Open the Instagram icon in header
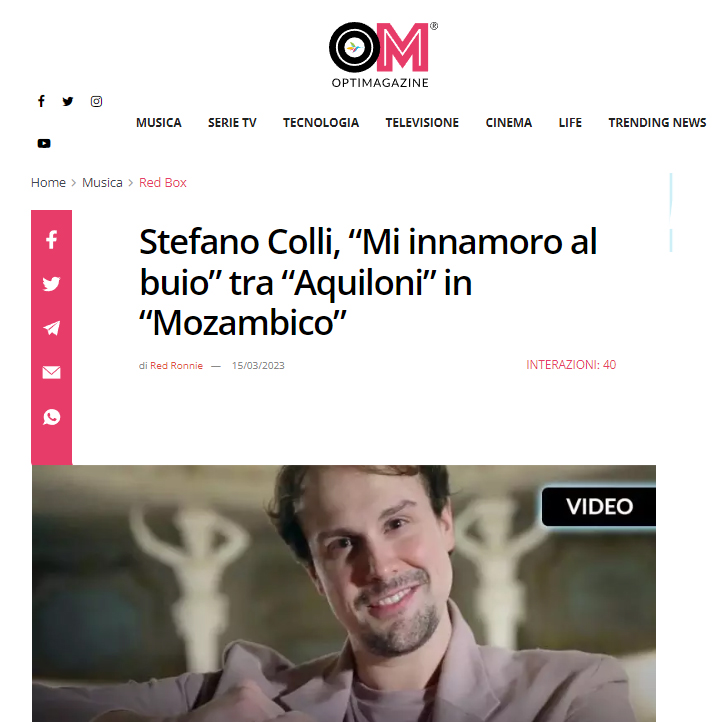Image resolution: width=721 pixels, height=722 pixels. point(96,101)
